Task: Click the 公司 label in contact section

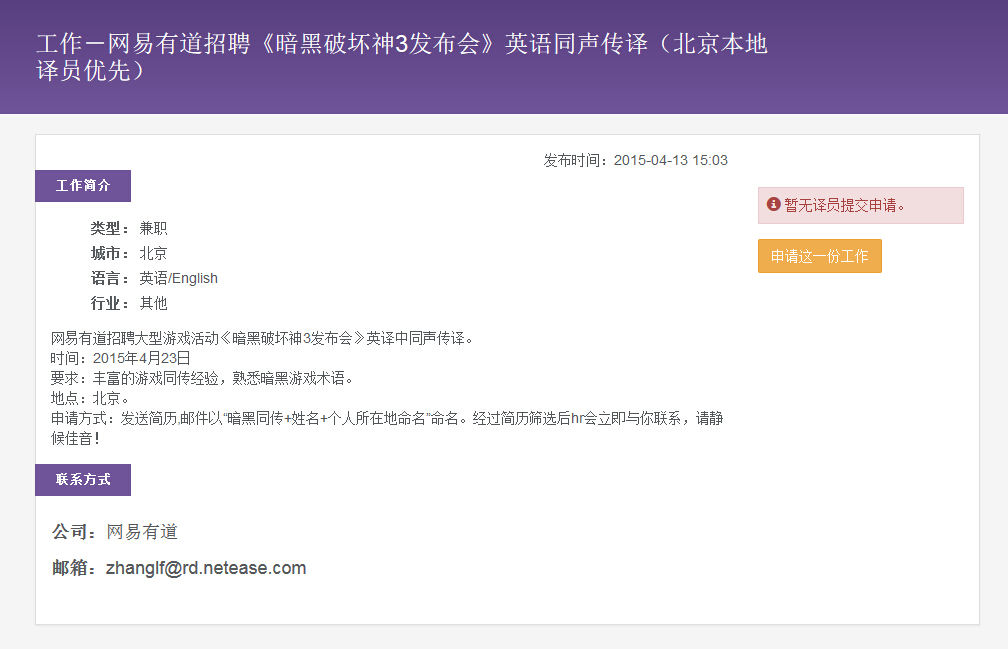Action: point(74,532)
